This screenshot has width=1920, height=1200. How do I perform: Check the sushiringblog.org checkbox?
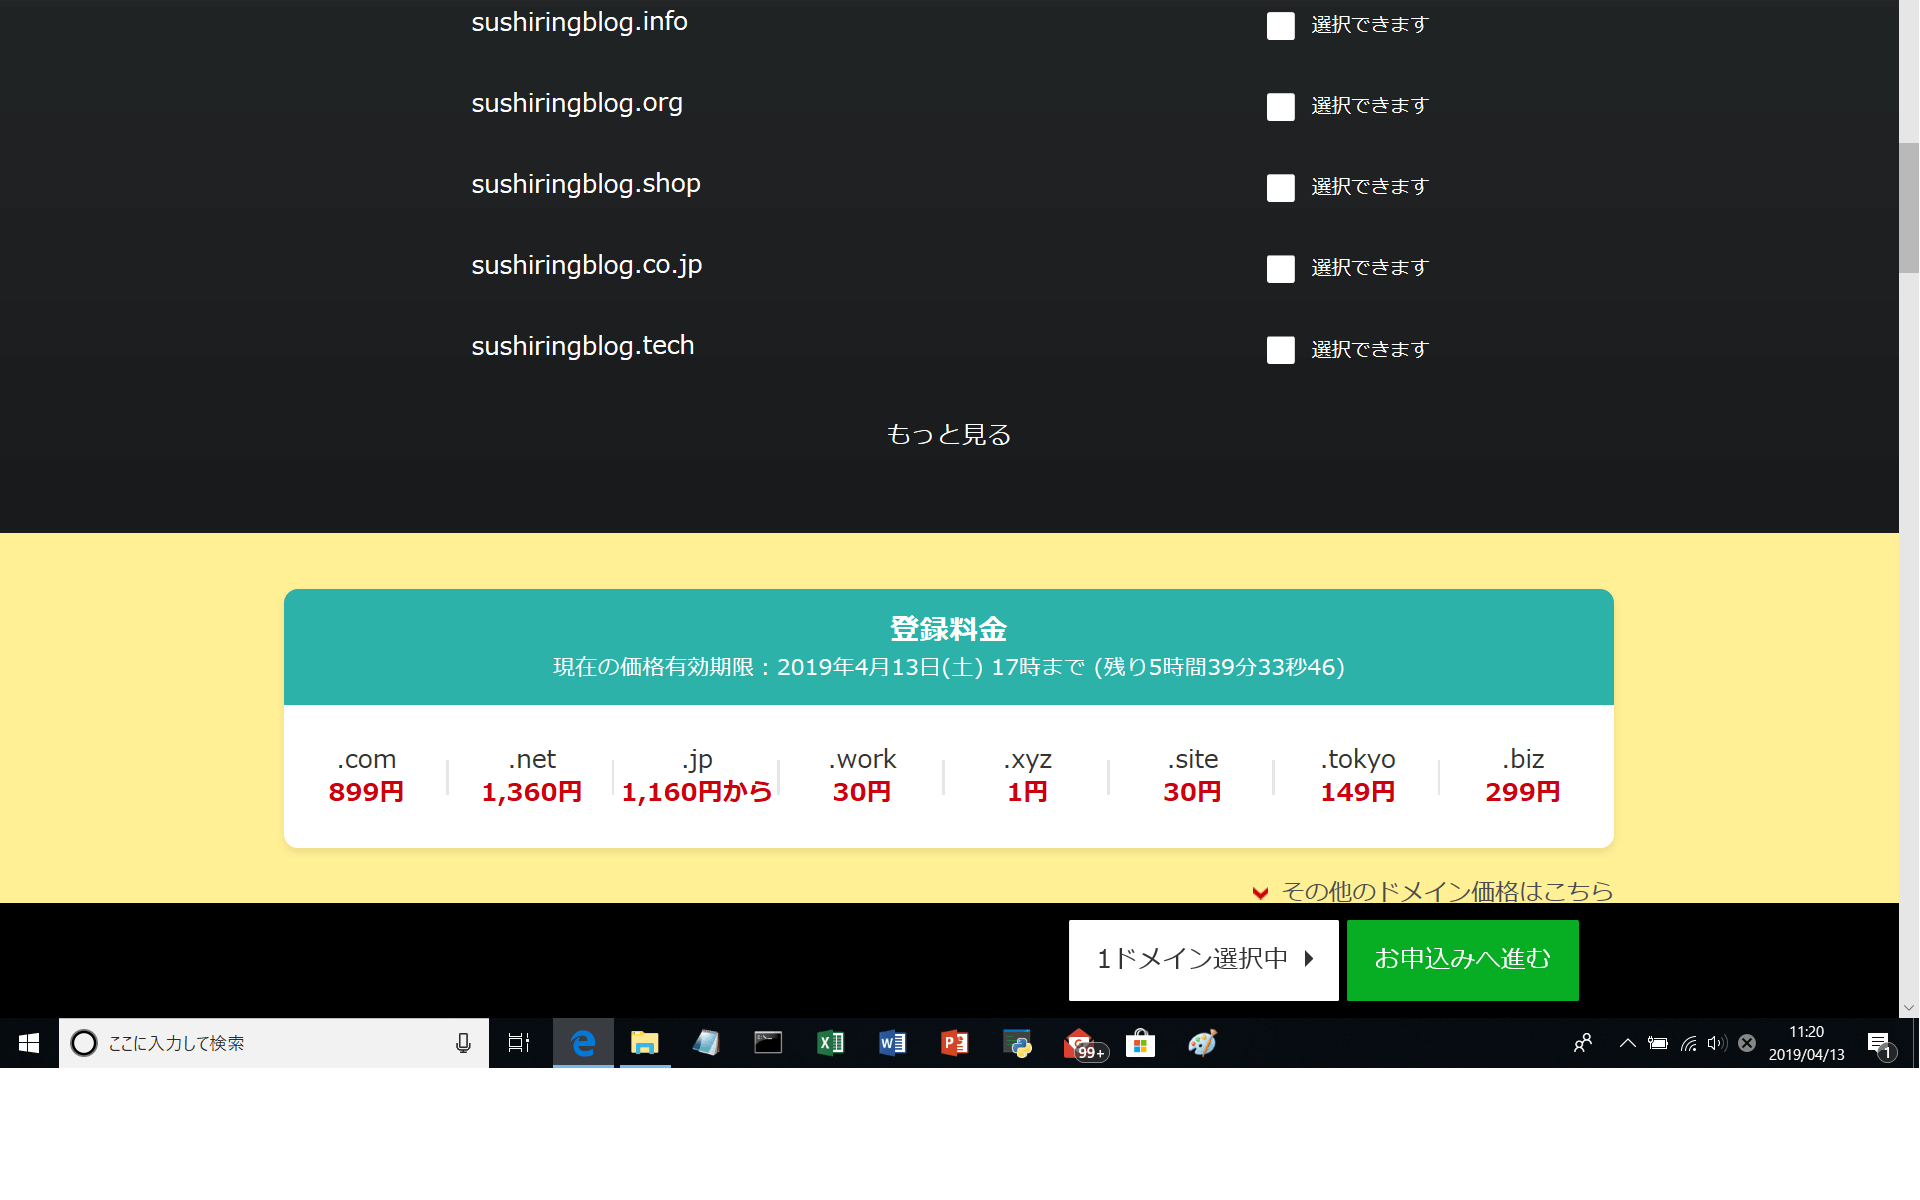[x=1280, y=107]
